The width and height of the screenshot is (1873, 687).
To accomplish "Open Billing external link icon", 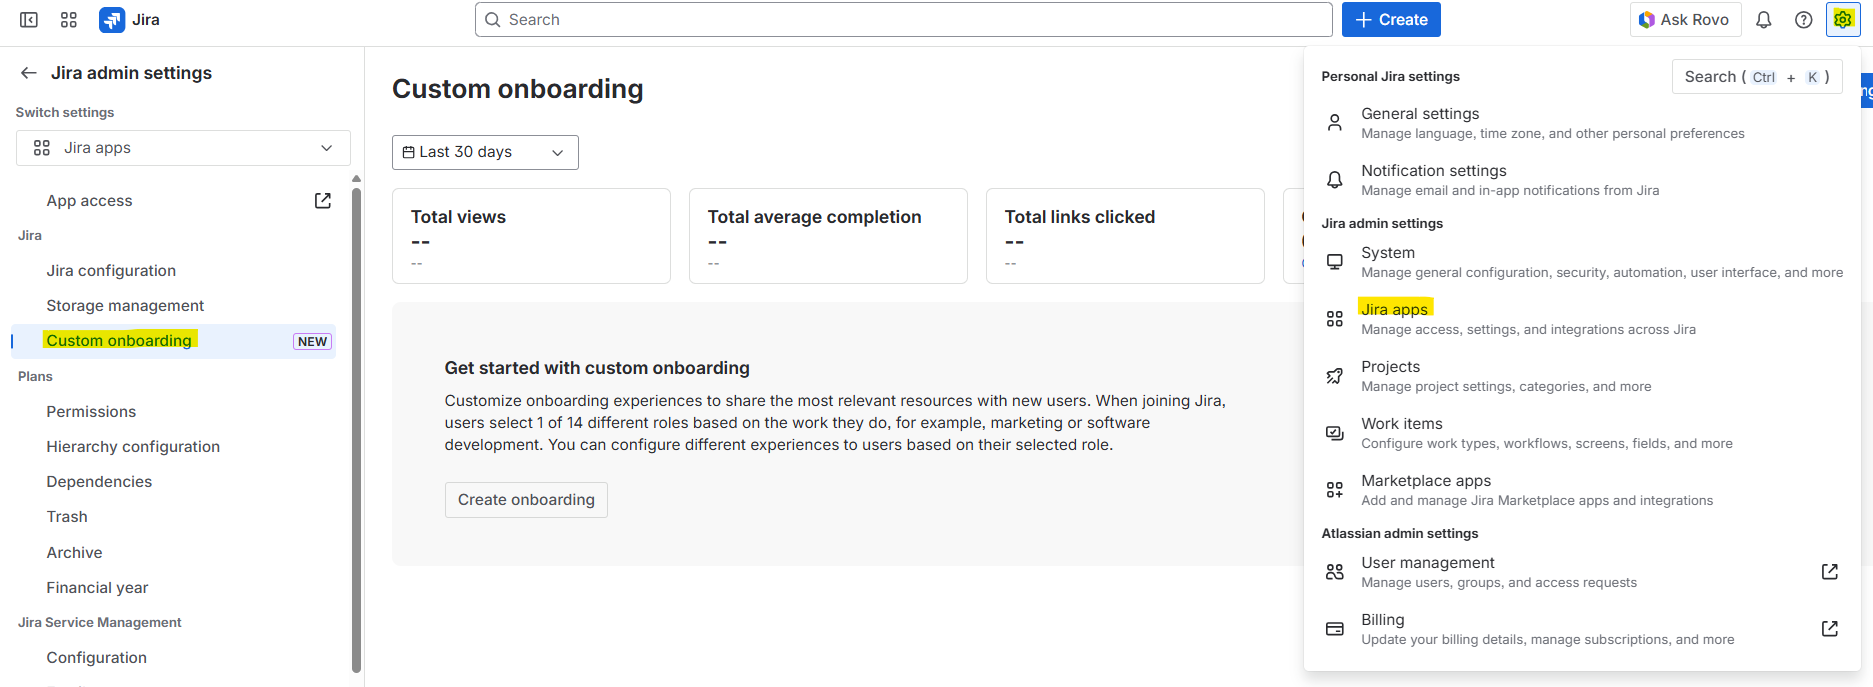I will [x=1829, y=629].
